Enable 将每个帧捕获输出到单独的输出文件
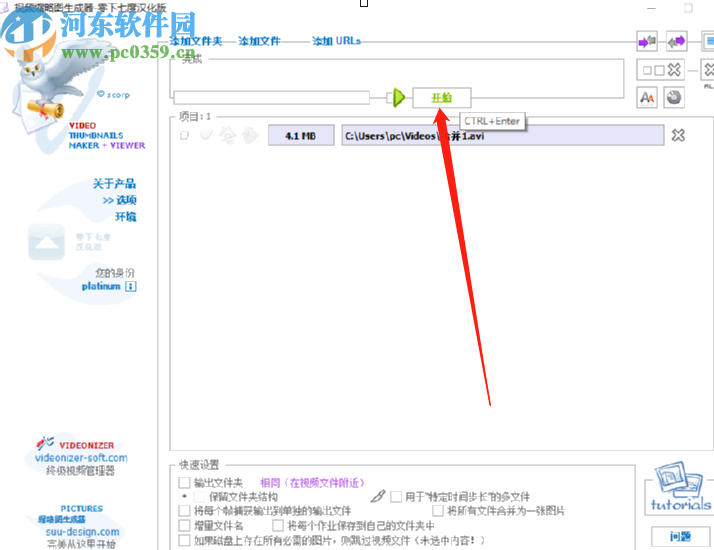 [184, 510]
